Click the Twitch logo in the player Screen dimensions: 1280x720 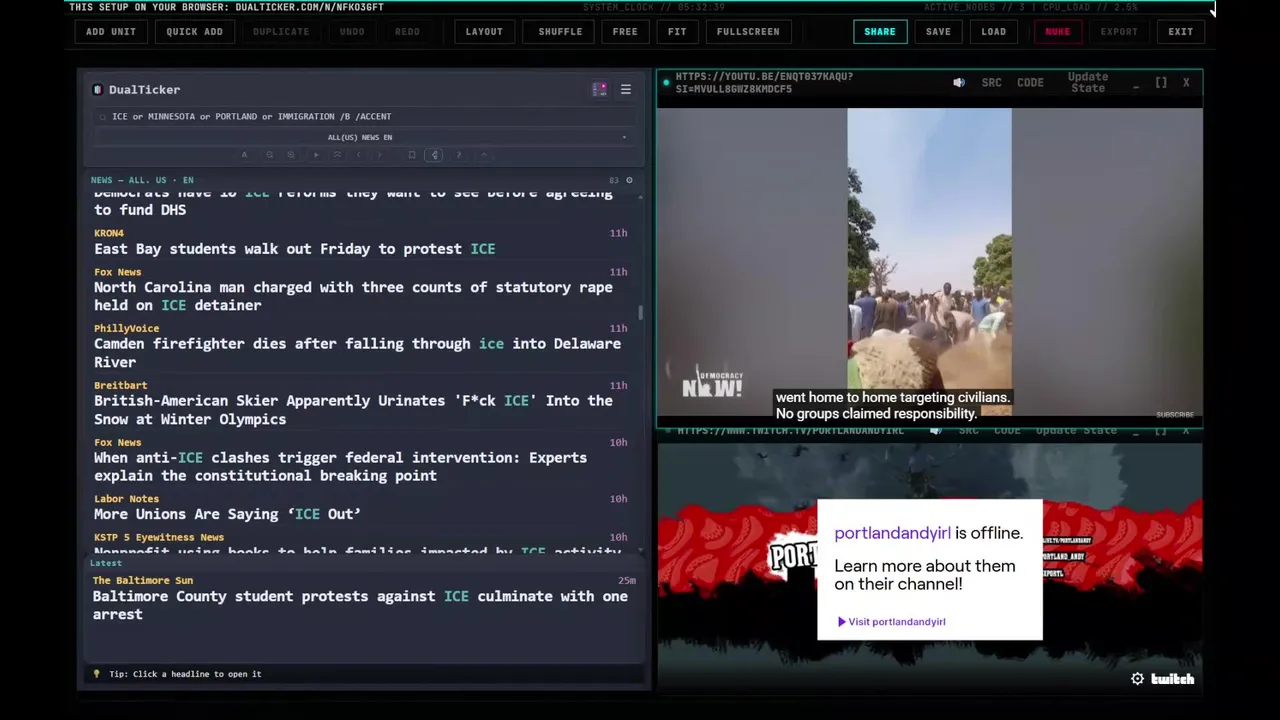click(x=1172, y=679)
